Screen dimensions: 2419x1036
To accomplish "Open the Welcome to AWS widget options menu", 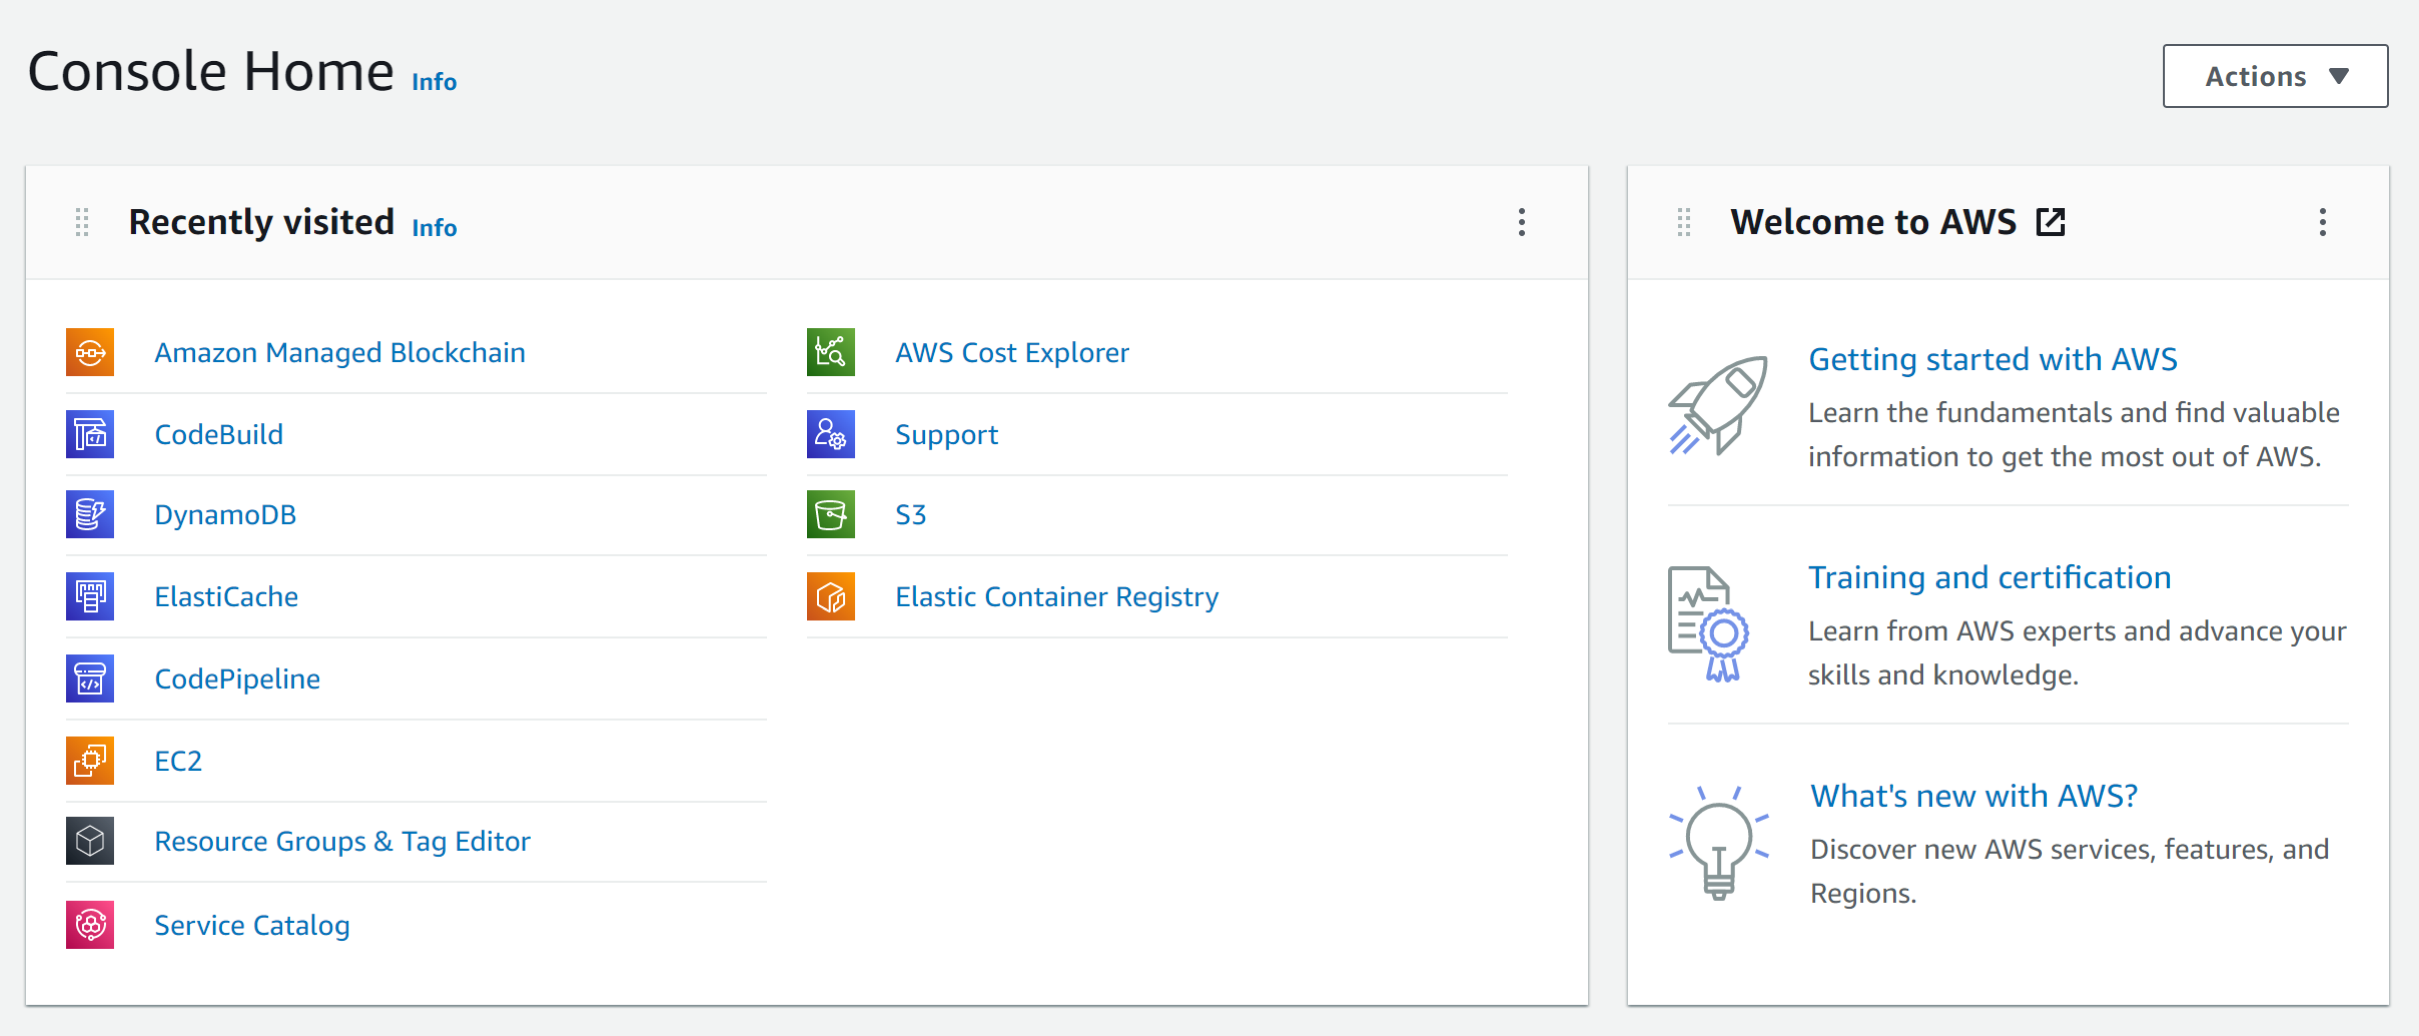I will [x=2323, y=222].
